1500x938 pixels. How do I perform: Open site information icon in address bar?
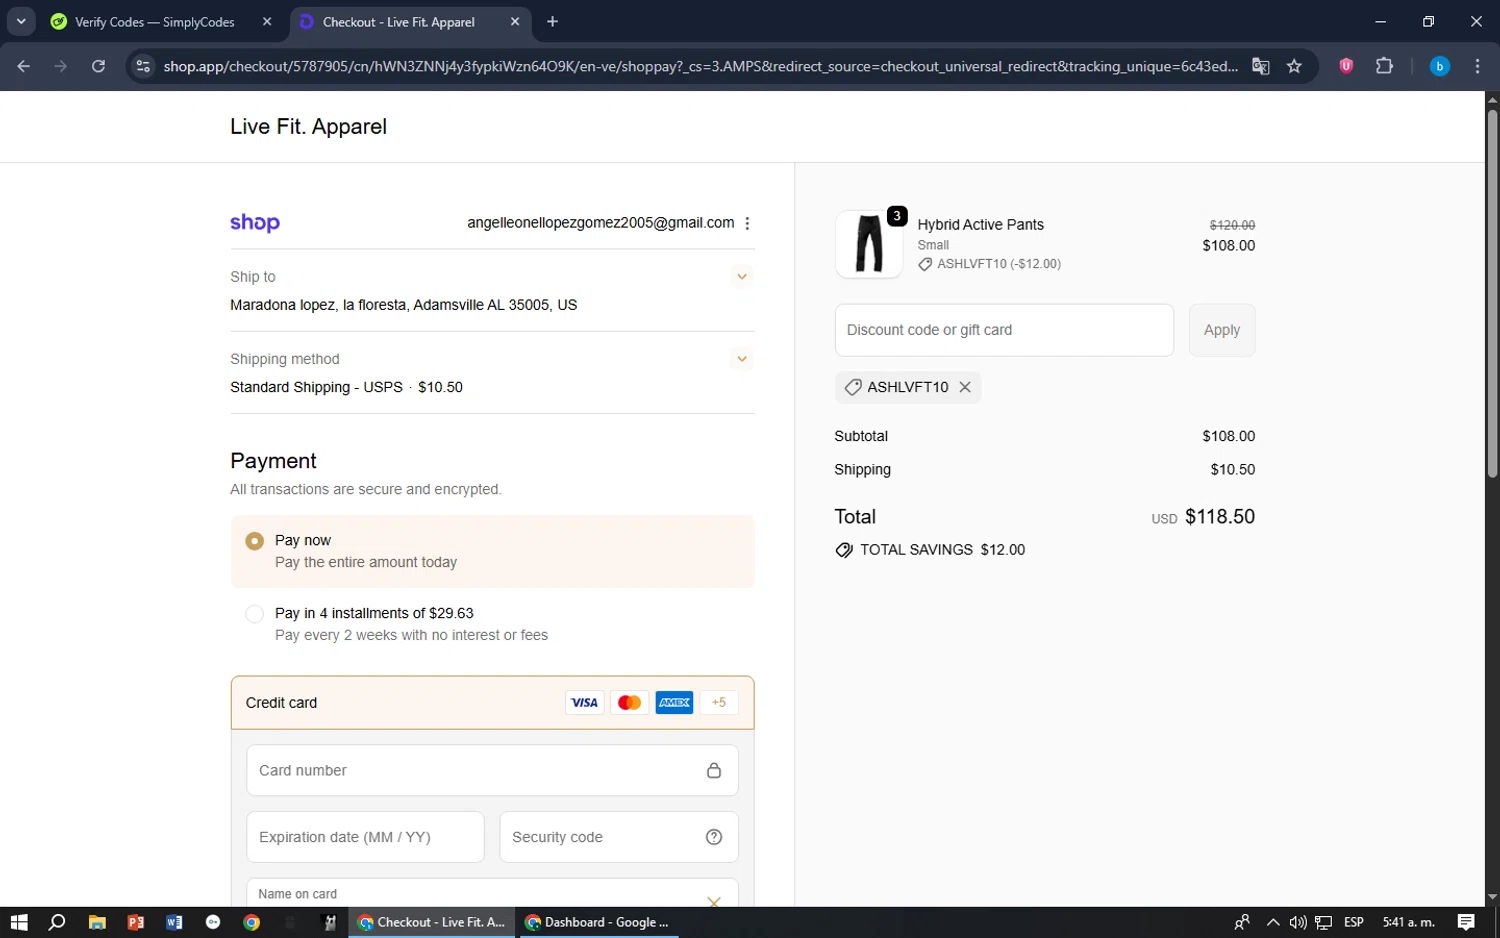coord(143,66)
